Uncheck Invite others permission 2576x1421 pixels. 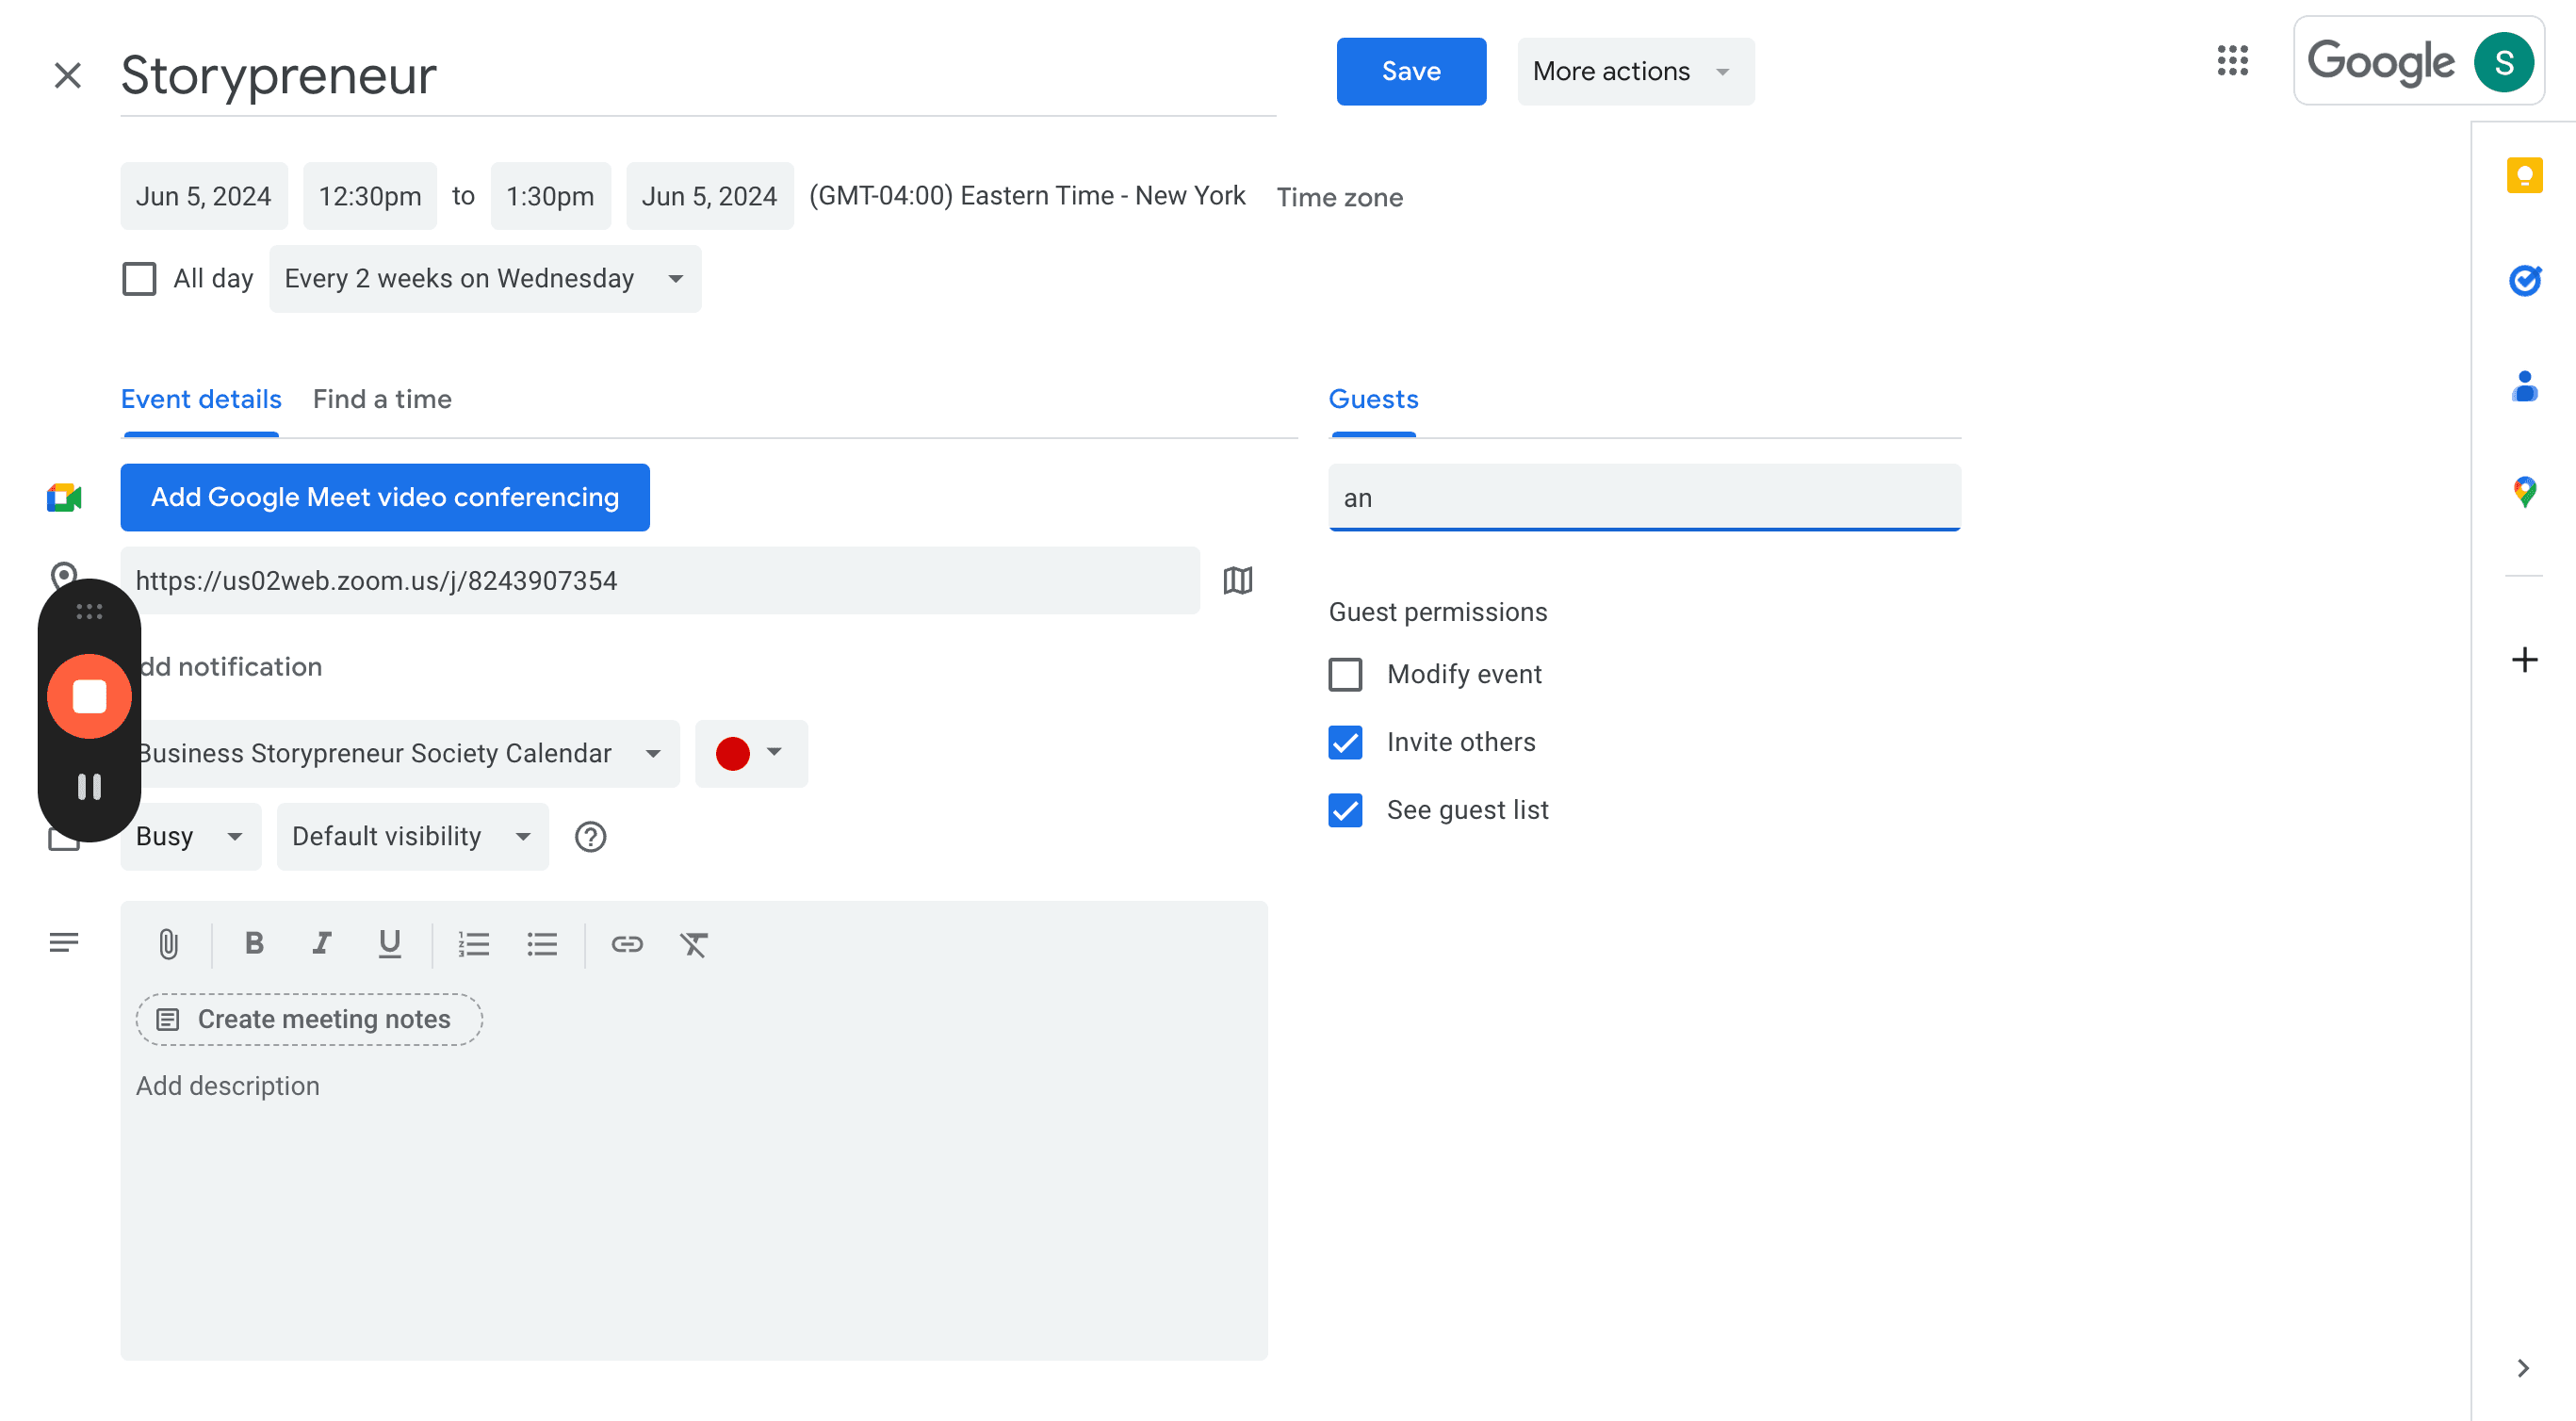point(1345,742)
